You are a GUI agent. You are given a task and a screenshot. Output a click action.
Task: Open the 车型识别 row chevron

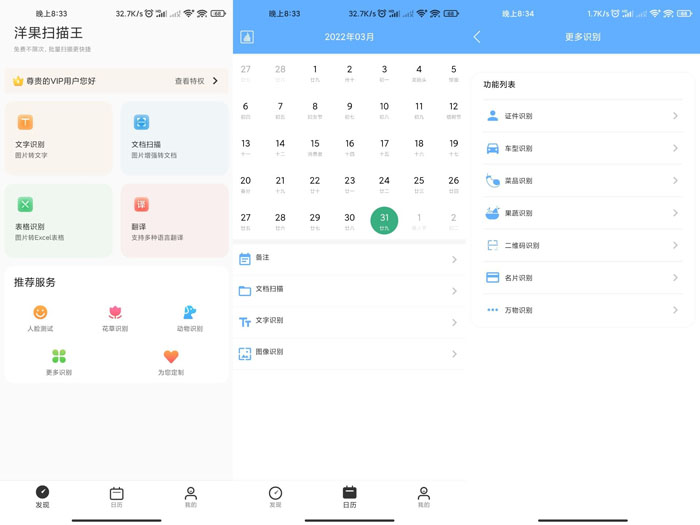click(x=675, y=148)
